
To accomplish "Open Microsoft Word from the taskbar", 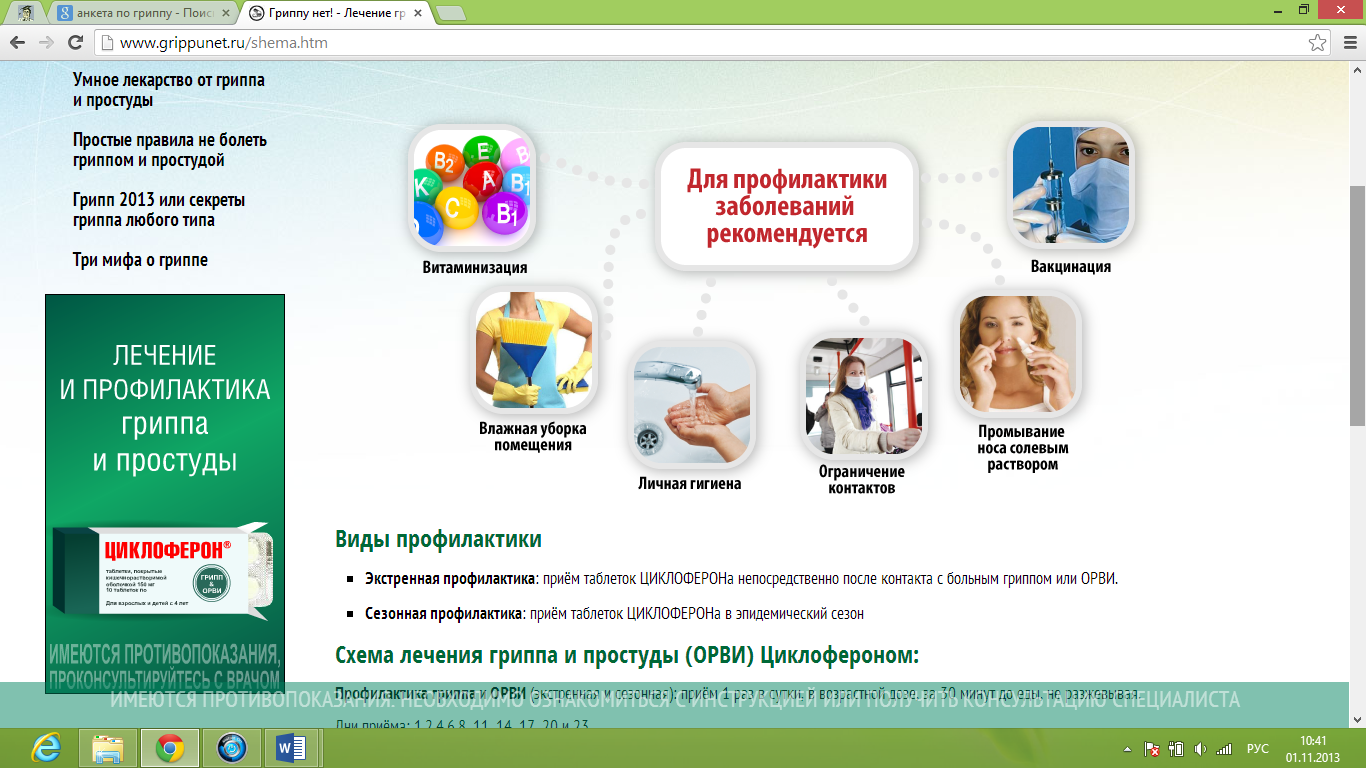I will [293, 748].
